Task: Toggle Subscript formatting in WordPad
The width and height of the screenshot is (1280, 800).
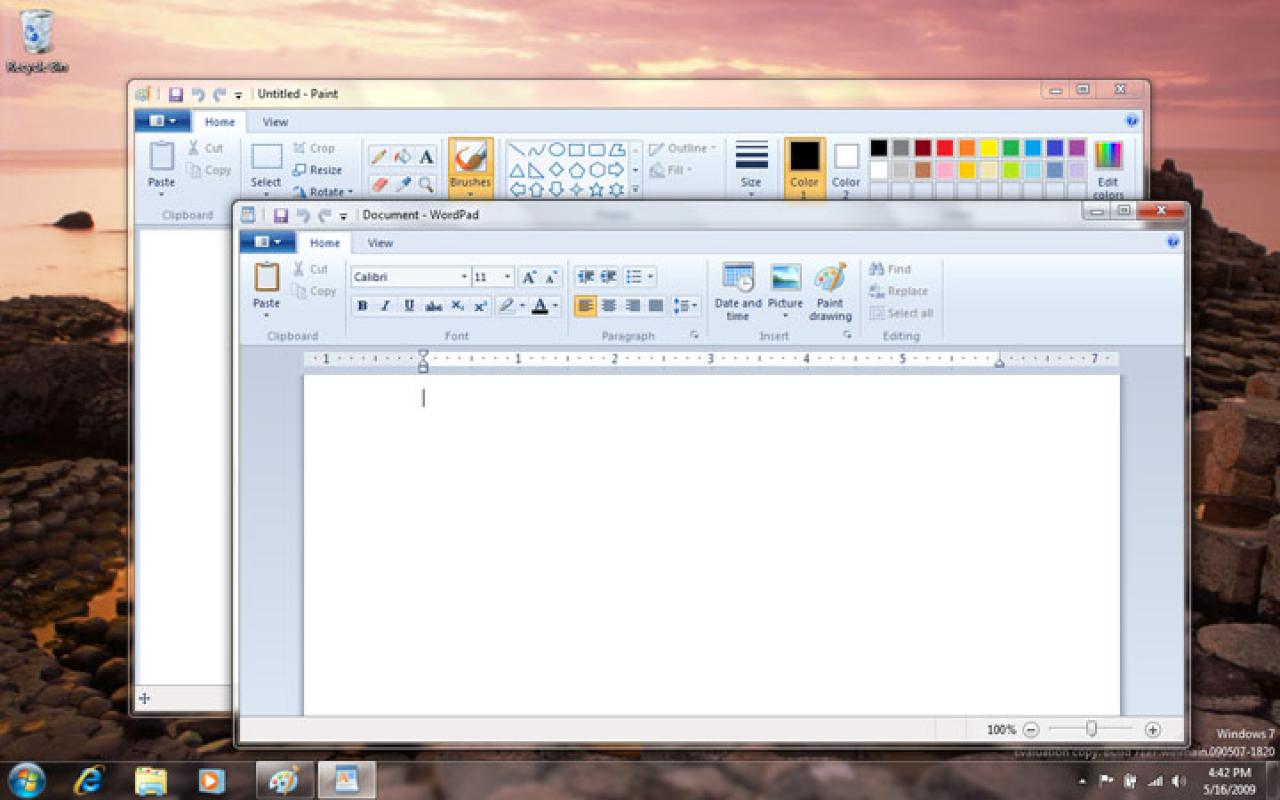Action: pyautogui.click(x=457, y=306)
